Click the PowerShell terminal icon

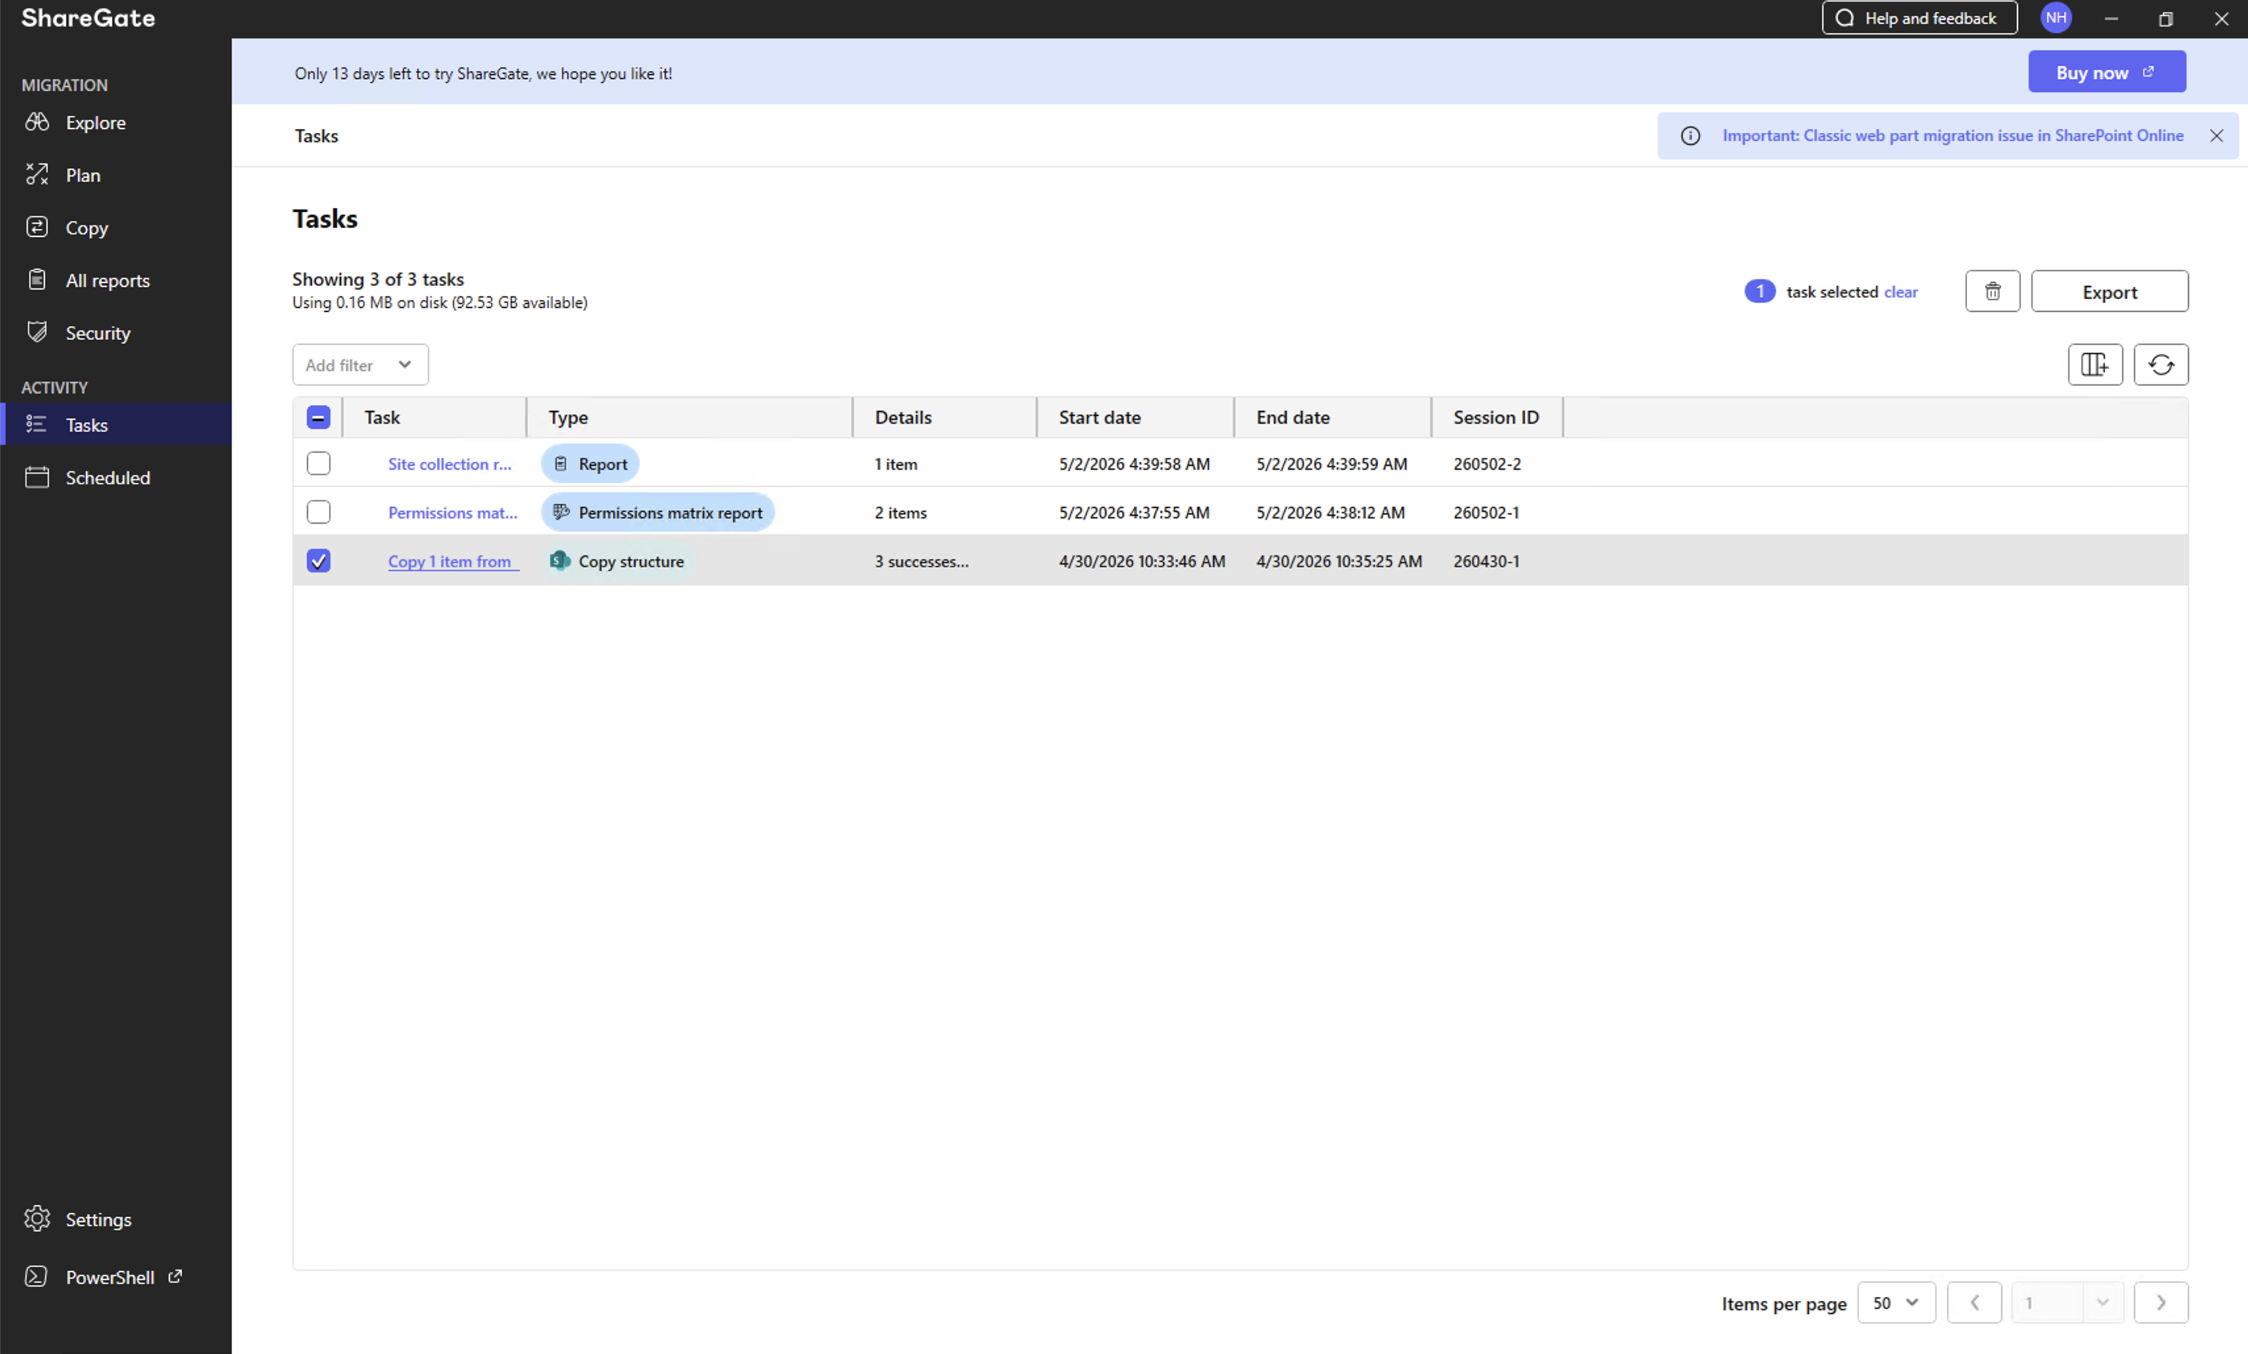point(37,1276)
